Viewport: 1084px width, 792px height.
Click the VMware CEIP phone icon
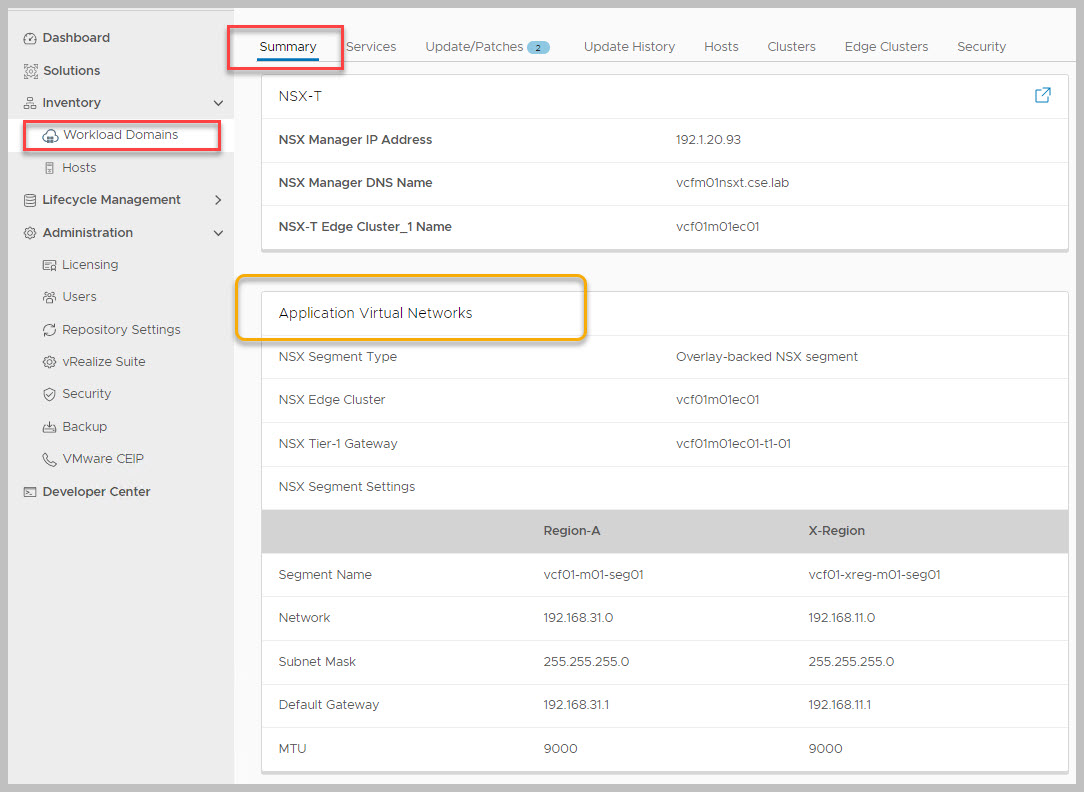pyautogui.click(x=49, y=460)
